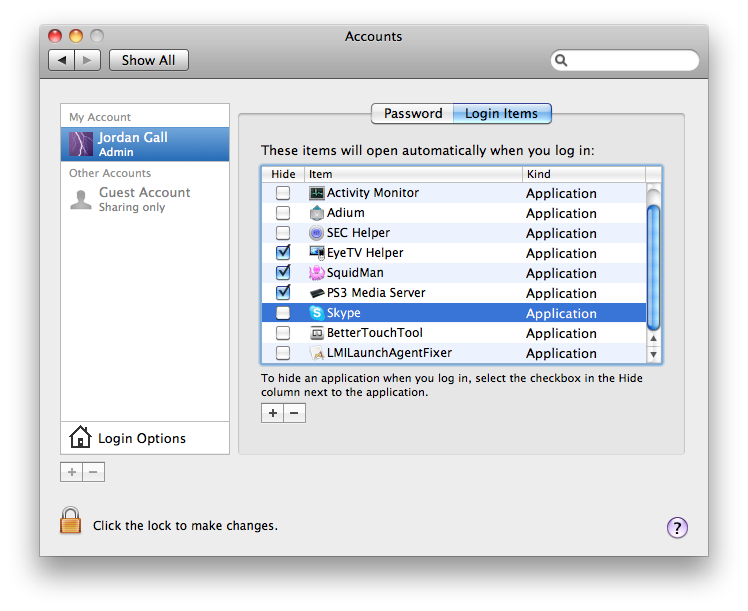748x611 pixels.
Task: Click the LMILaunchAgentFixer icon
Action: pyautogui.click(x=317, y=353)
